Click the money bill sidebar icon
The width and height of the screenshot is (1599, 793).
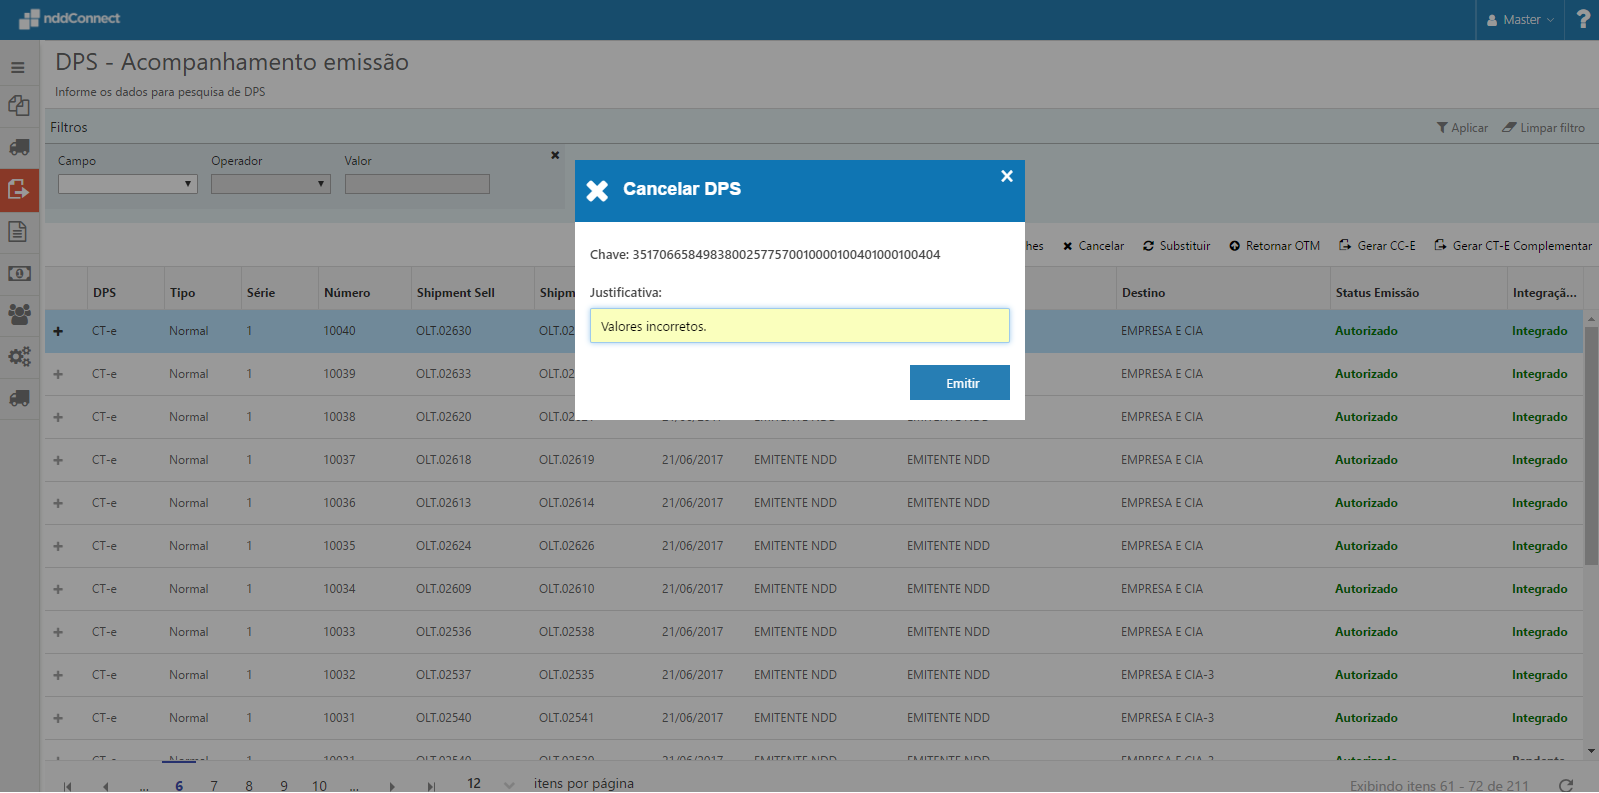click(19, 273)
